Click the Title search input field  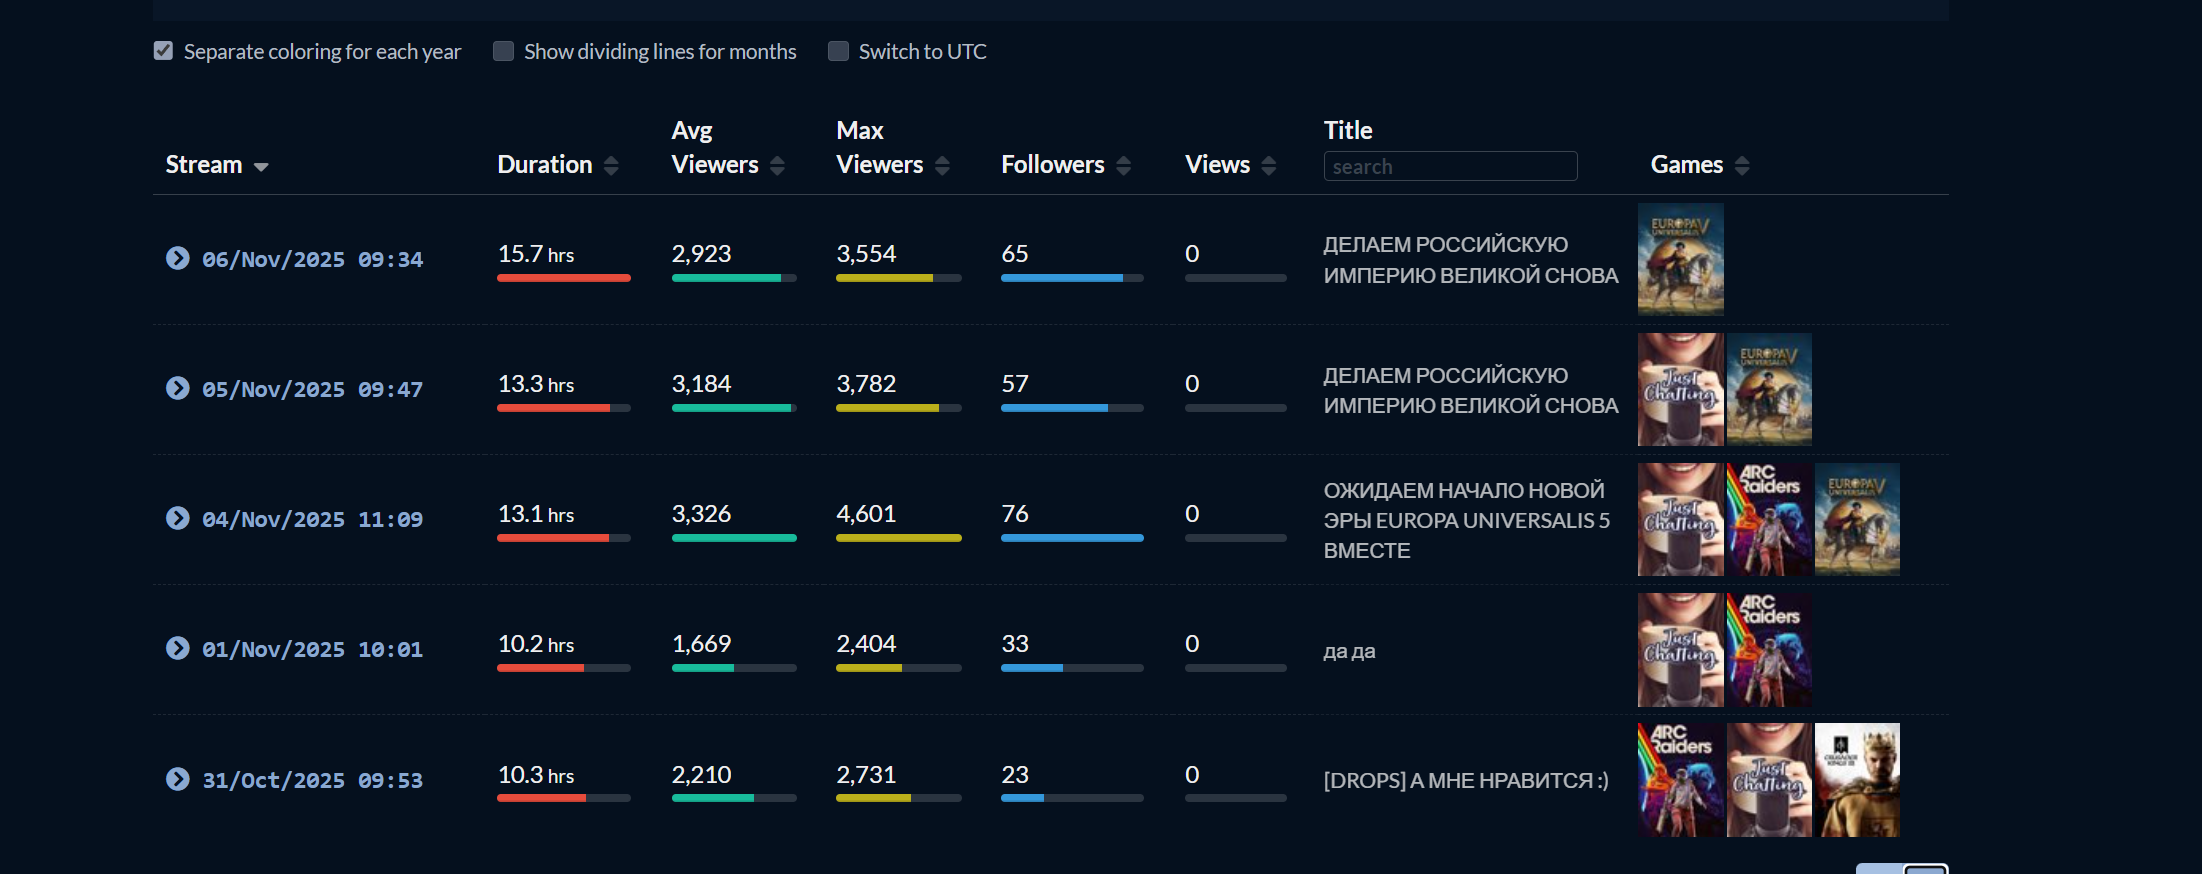coord(1450,166)
